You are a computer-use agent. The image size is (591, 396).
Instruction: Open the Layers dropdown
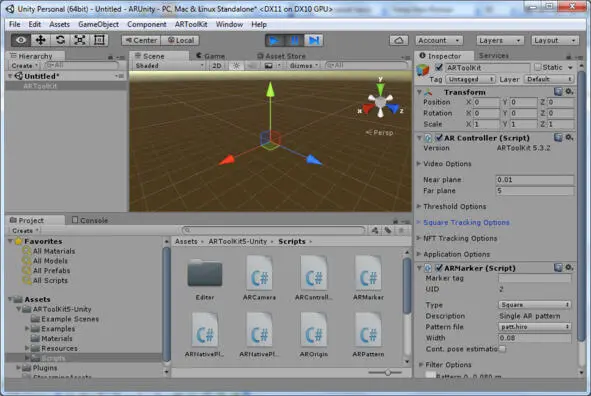coord(500,40)
